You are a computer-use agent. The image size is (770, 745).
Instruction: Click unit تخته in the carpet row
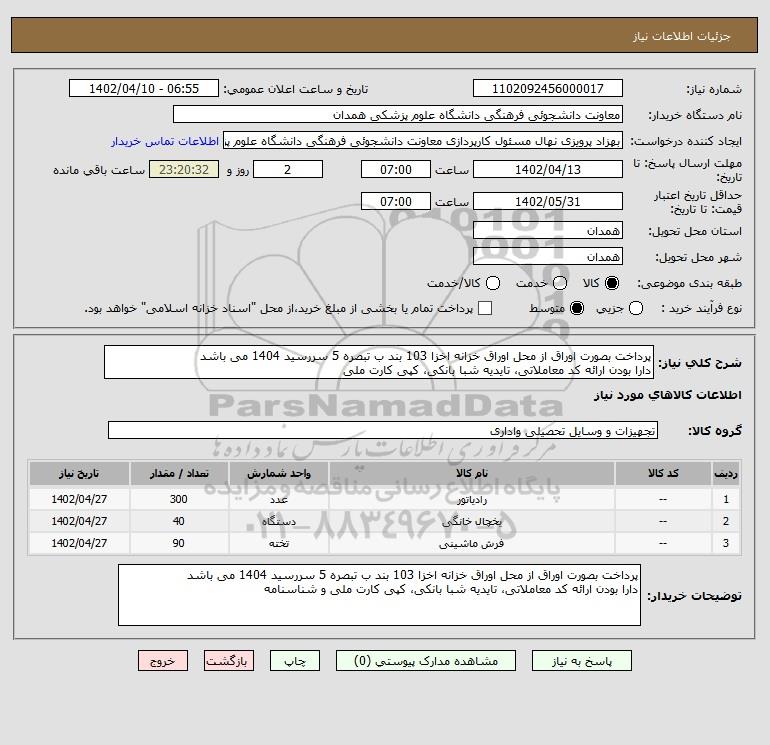279,544
